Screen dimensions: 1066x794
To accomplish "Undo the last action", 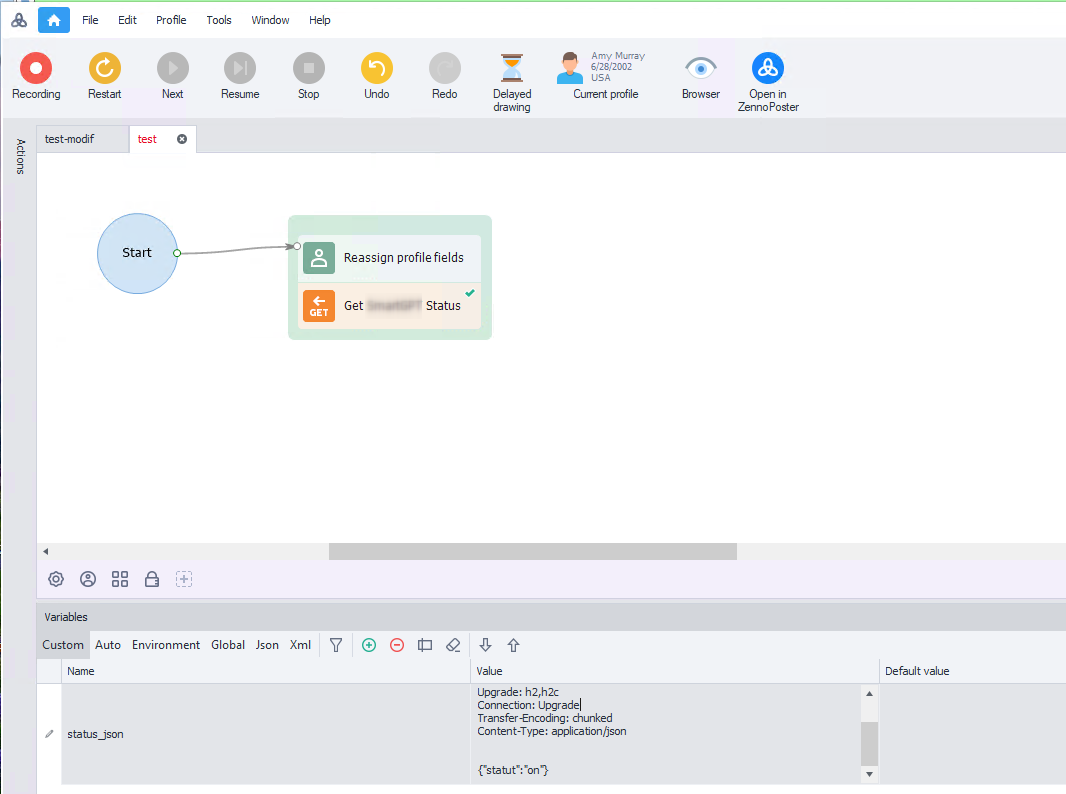I will coord(377,76).
